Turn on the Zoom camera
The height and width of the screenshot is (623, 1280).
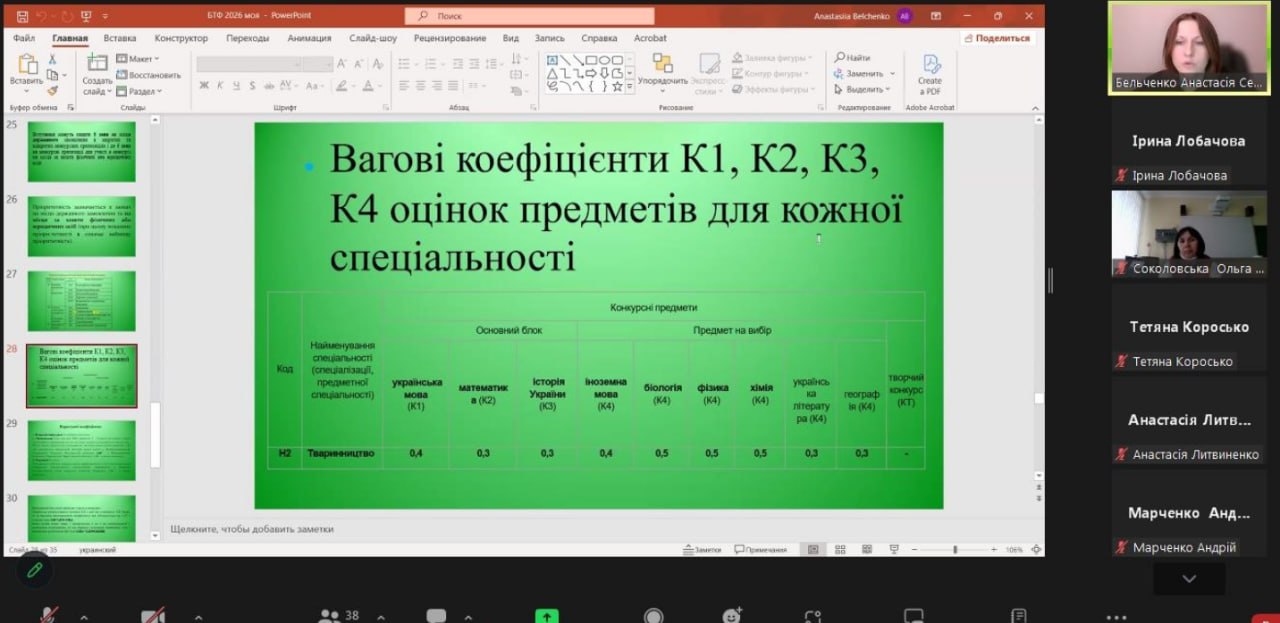pyautogui.click(x=153, y=616)
